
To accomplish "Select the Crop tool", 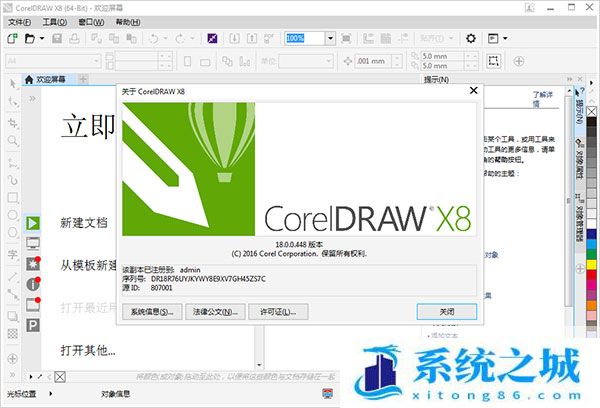I will pyautogui.click(x=13, y=123).
